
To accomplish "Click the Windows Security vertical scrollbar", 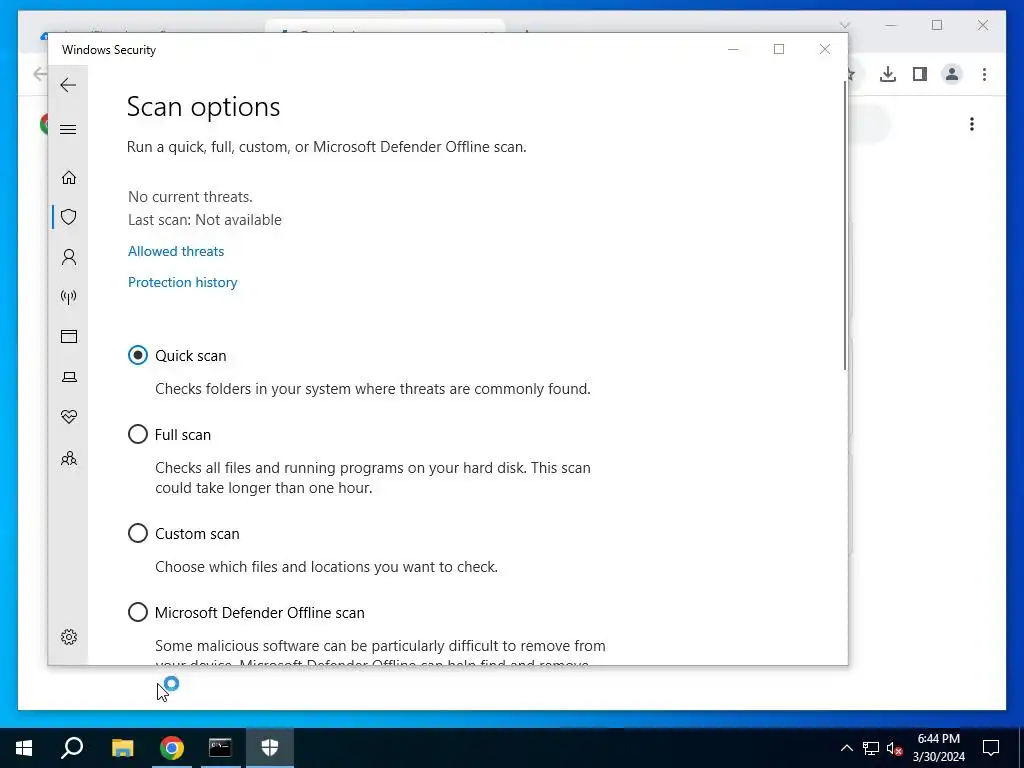I will 844,225.
